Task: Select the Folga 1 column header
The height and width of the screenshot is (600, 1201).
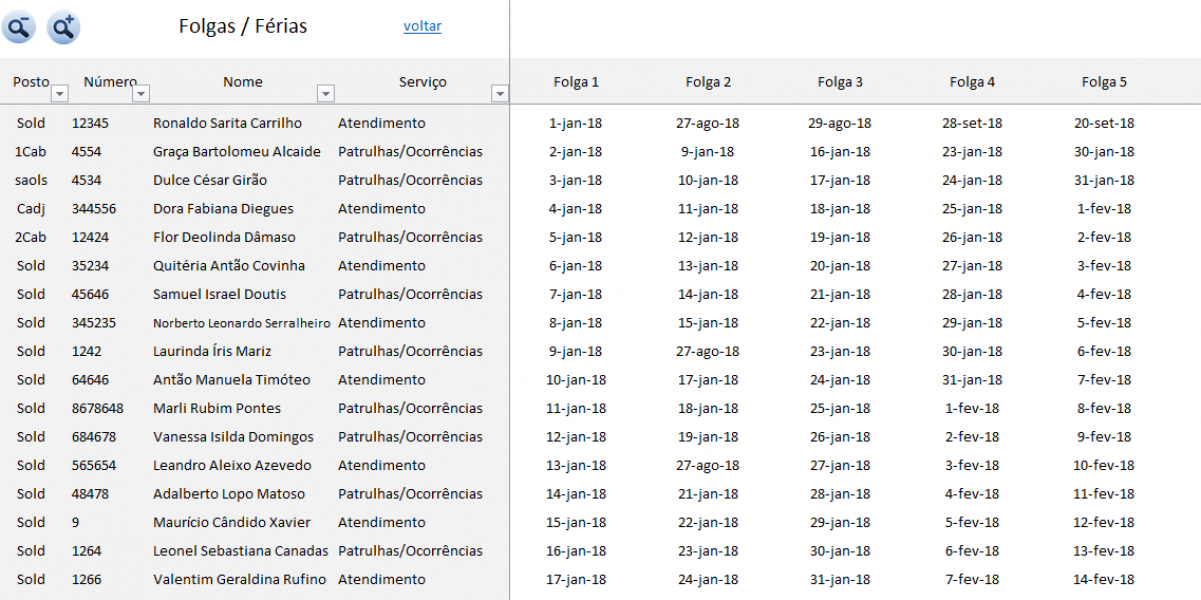Action: pos(576,82)
